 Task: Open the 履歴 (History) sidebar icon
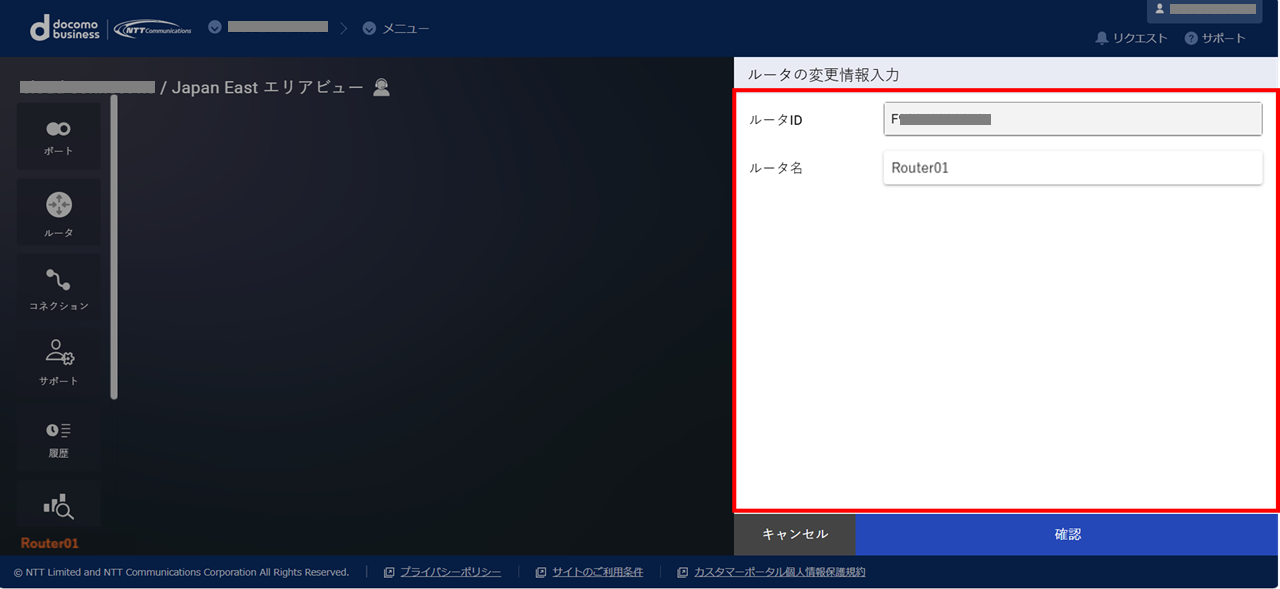58,438
